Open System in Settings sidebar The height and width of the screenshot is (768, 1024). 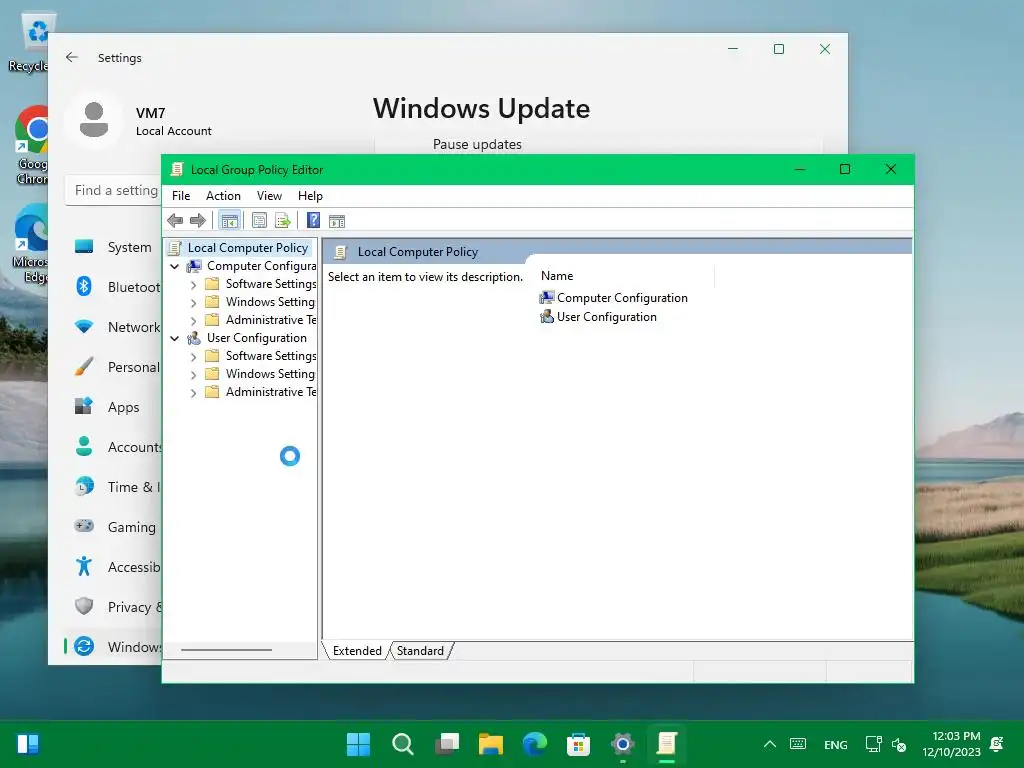pyautogui.click(x=115, y=247)
